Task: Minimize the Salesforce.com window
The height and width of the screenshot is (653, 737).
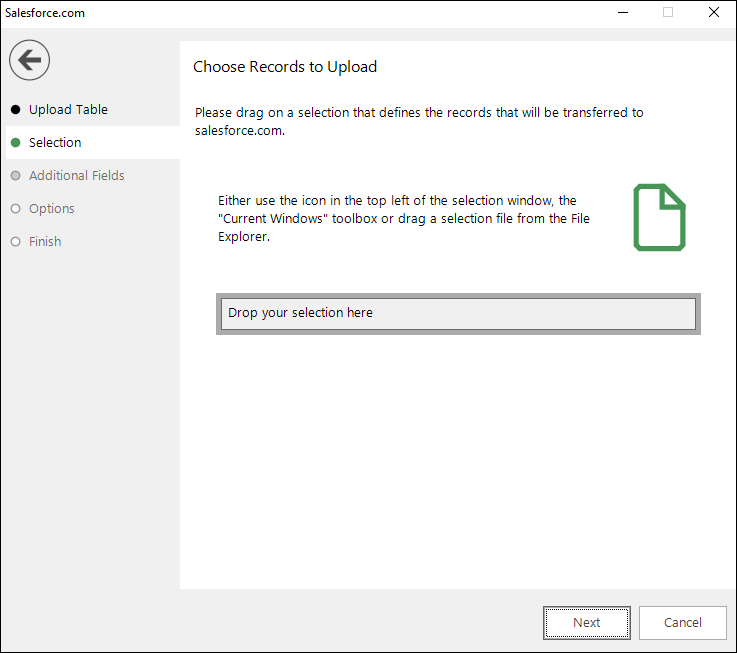Action: 623,13
